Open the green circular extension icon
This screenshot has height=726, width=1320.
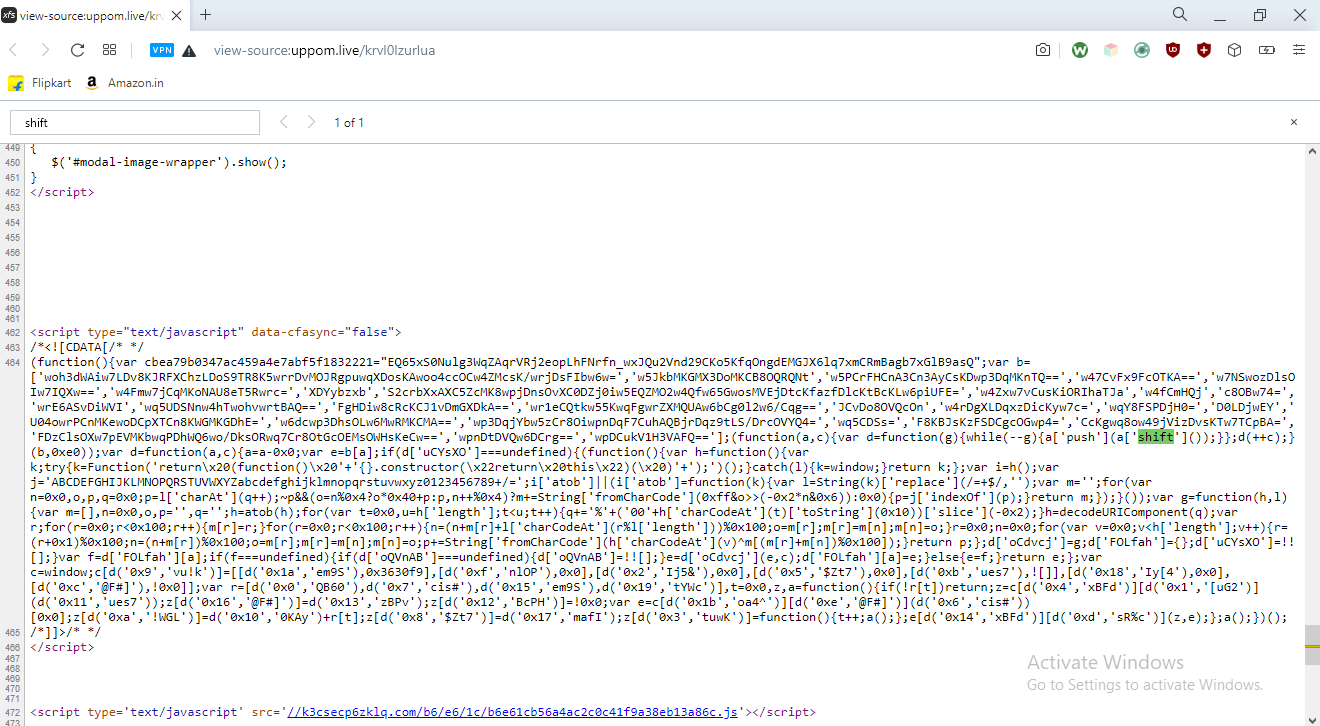[1141, 50]
